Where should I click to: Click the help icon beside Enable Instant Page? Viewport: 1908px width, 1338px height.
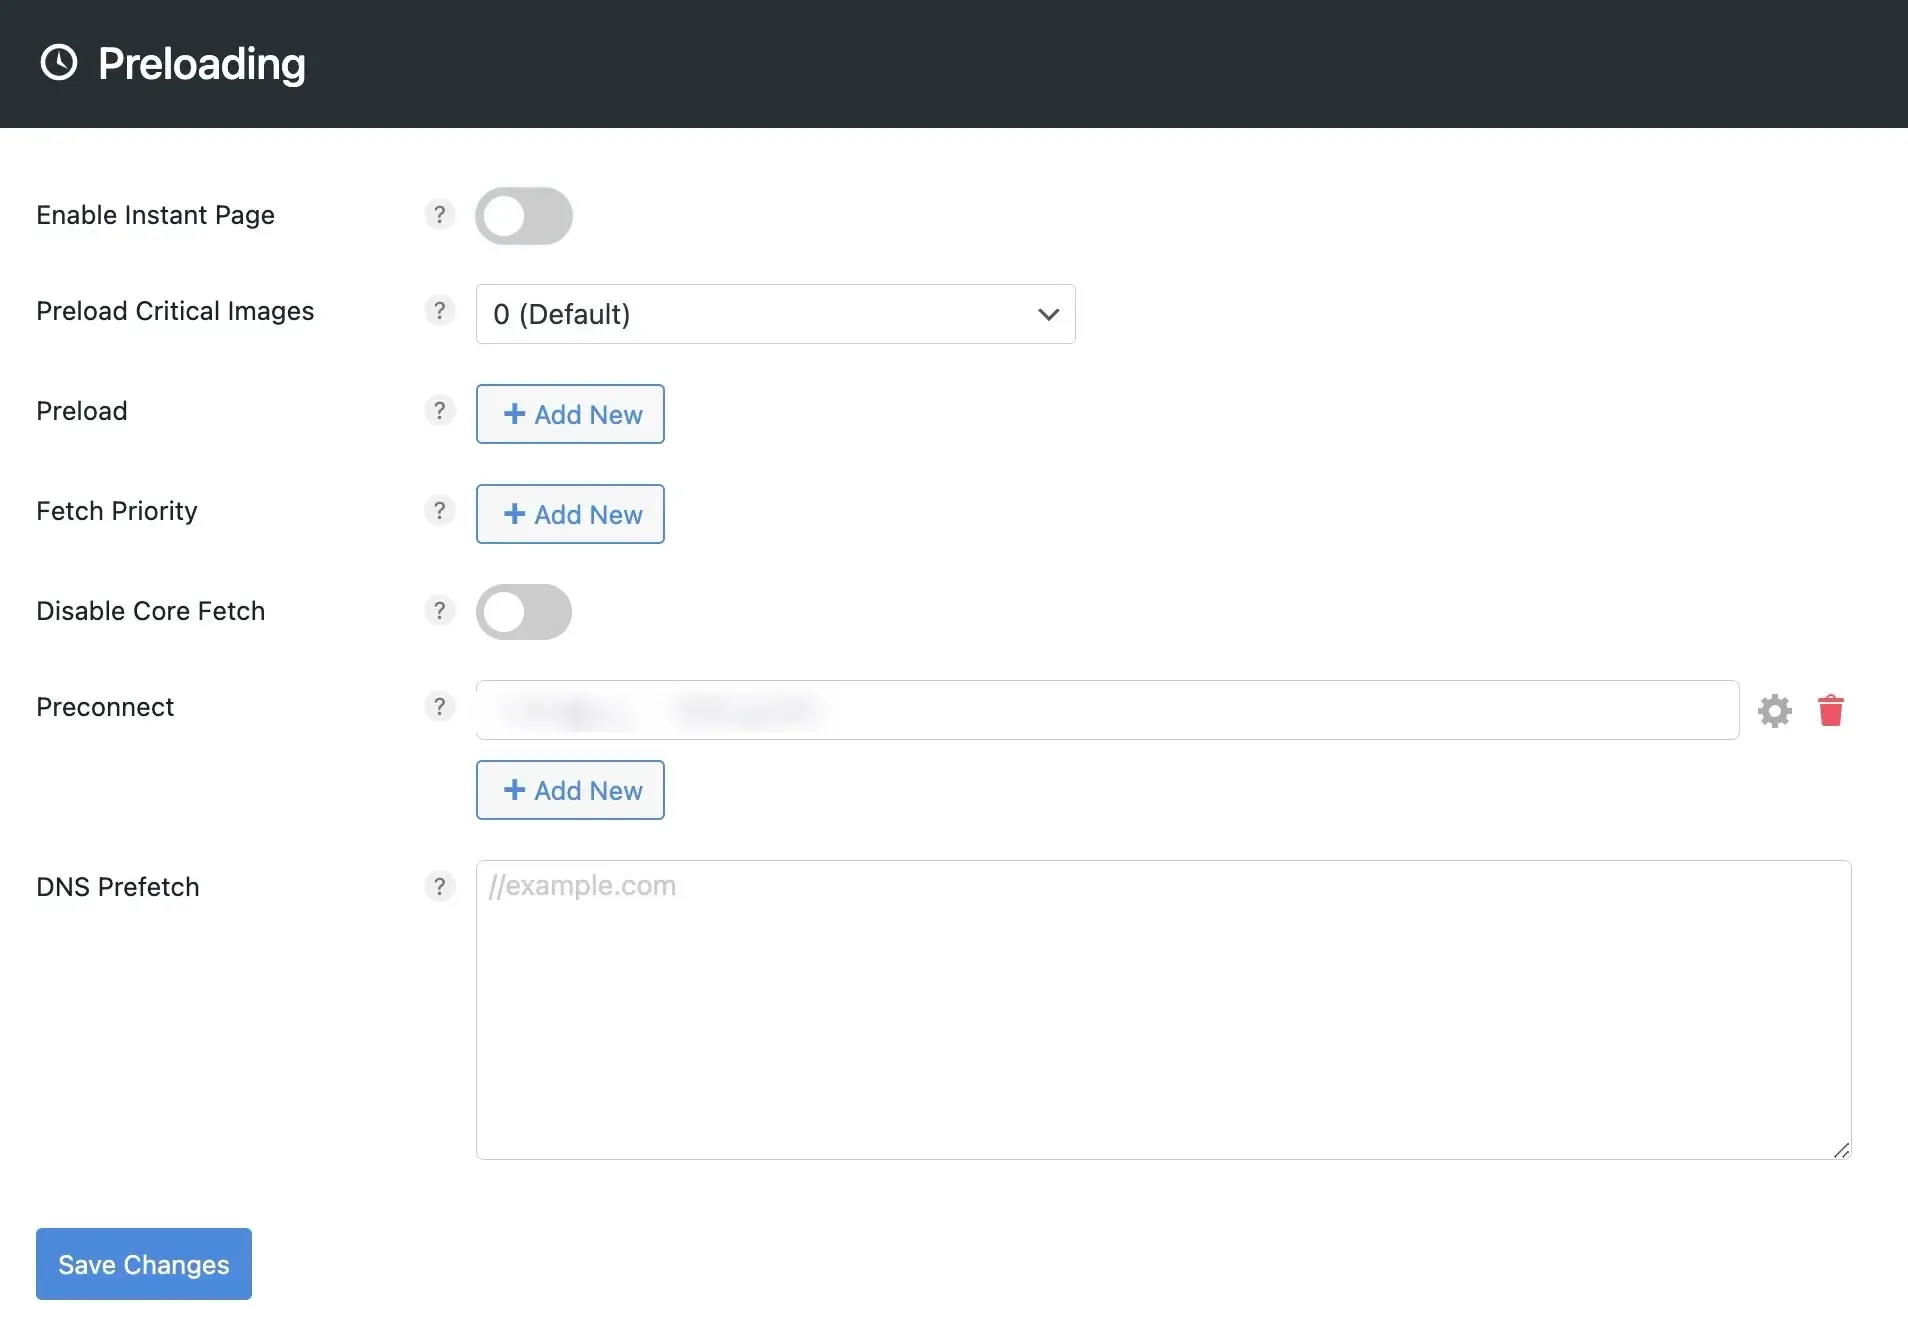[439, 214]
